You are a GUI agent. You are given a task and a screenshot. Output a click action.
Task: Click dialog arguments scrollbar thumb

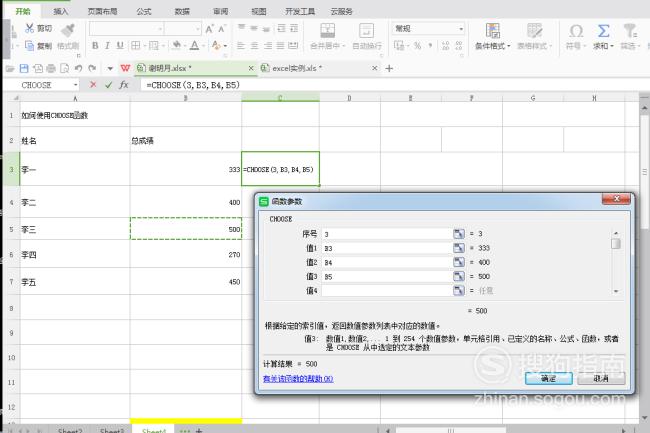point(616,243)
